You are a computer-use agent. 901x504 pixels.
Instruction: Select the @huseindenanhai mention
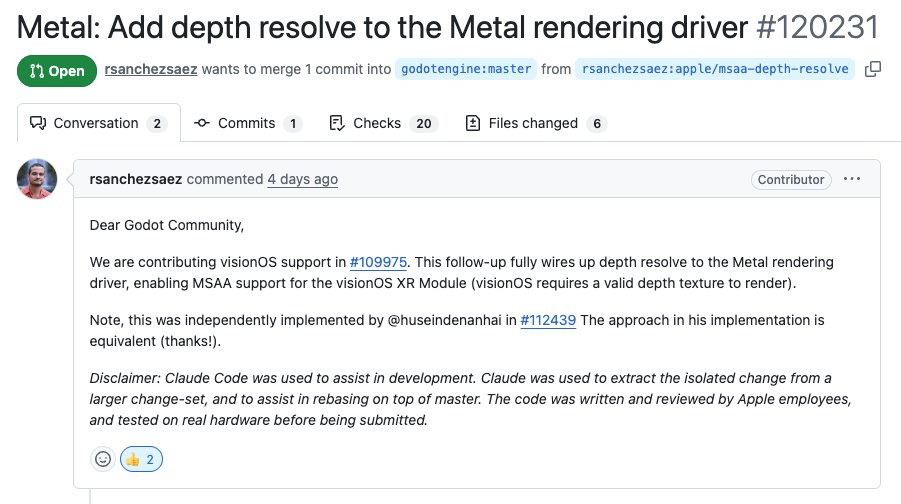445,320
